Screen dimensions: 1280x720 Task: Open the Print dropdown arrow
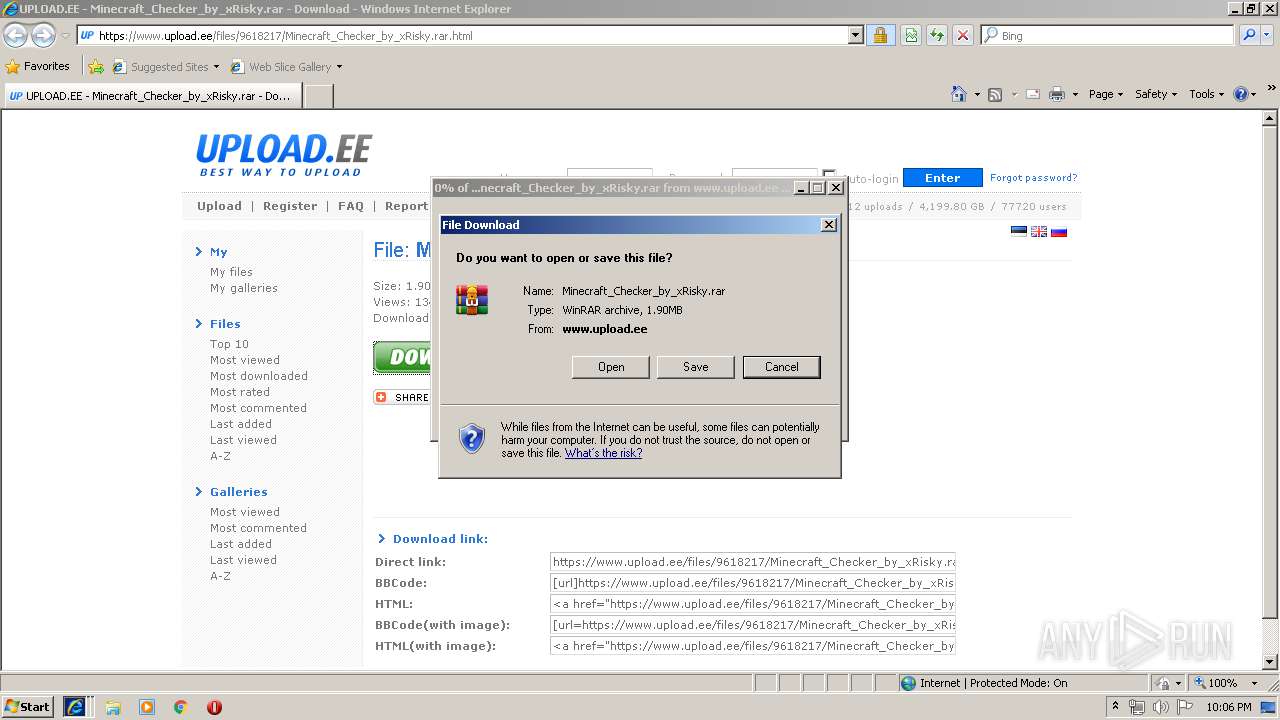coord(1075,94)
